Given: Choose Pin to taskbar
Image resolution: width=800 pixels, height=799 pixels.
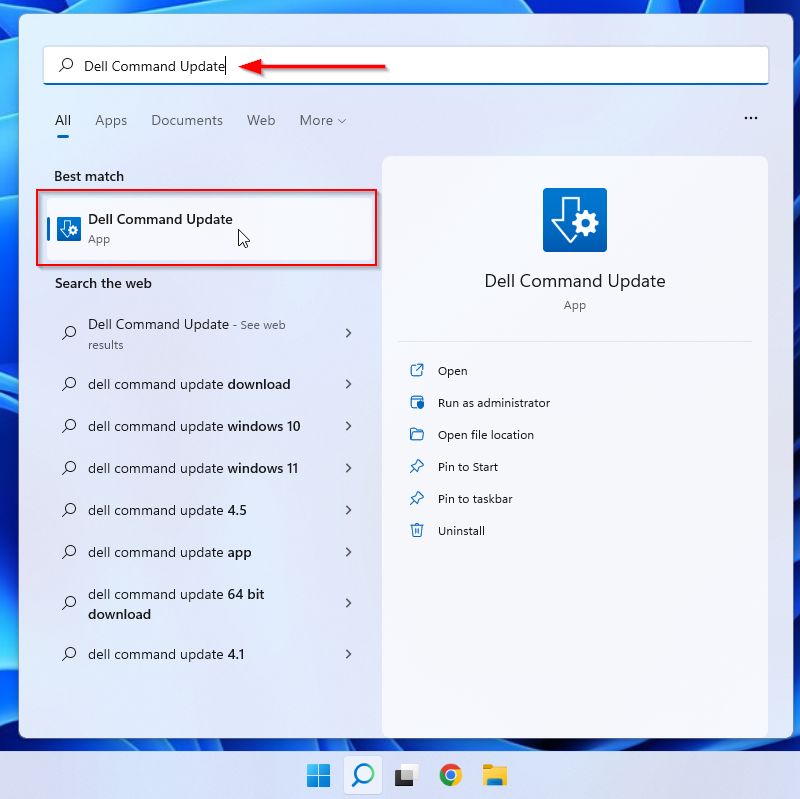Looking at the screenshot, I should point(474,499).
